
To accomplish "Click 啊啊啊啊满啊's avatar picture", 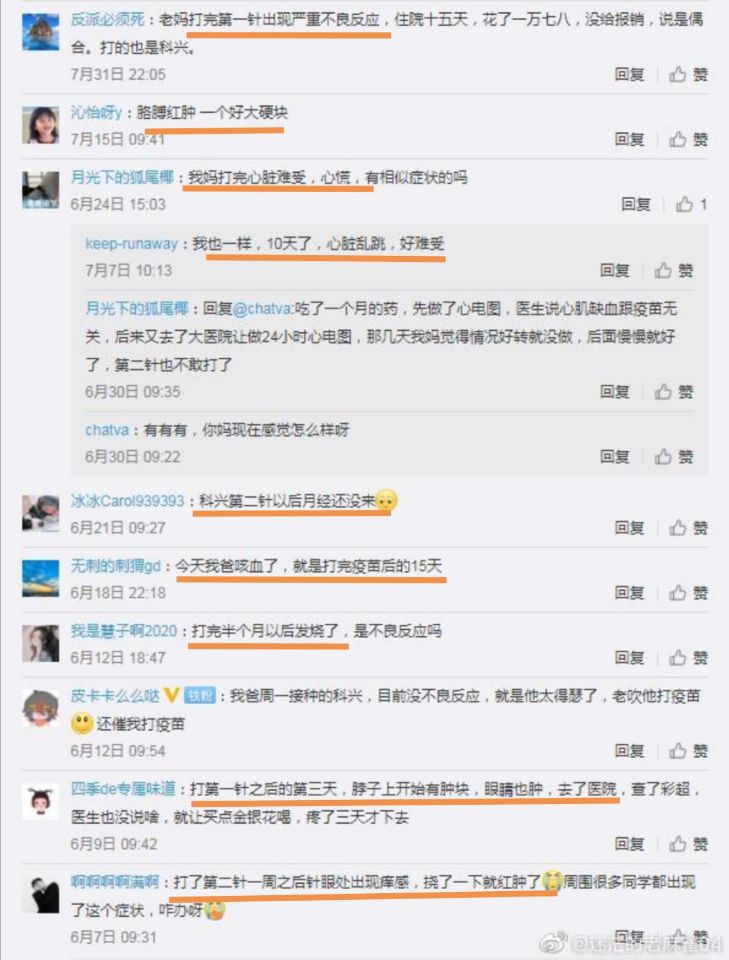I will (x=40, y=894).
